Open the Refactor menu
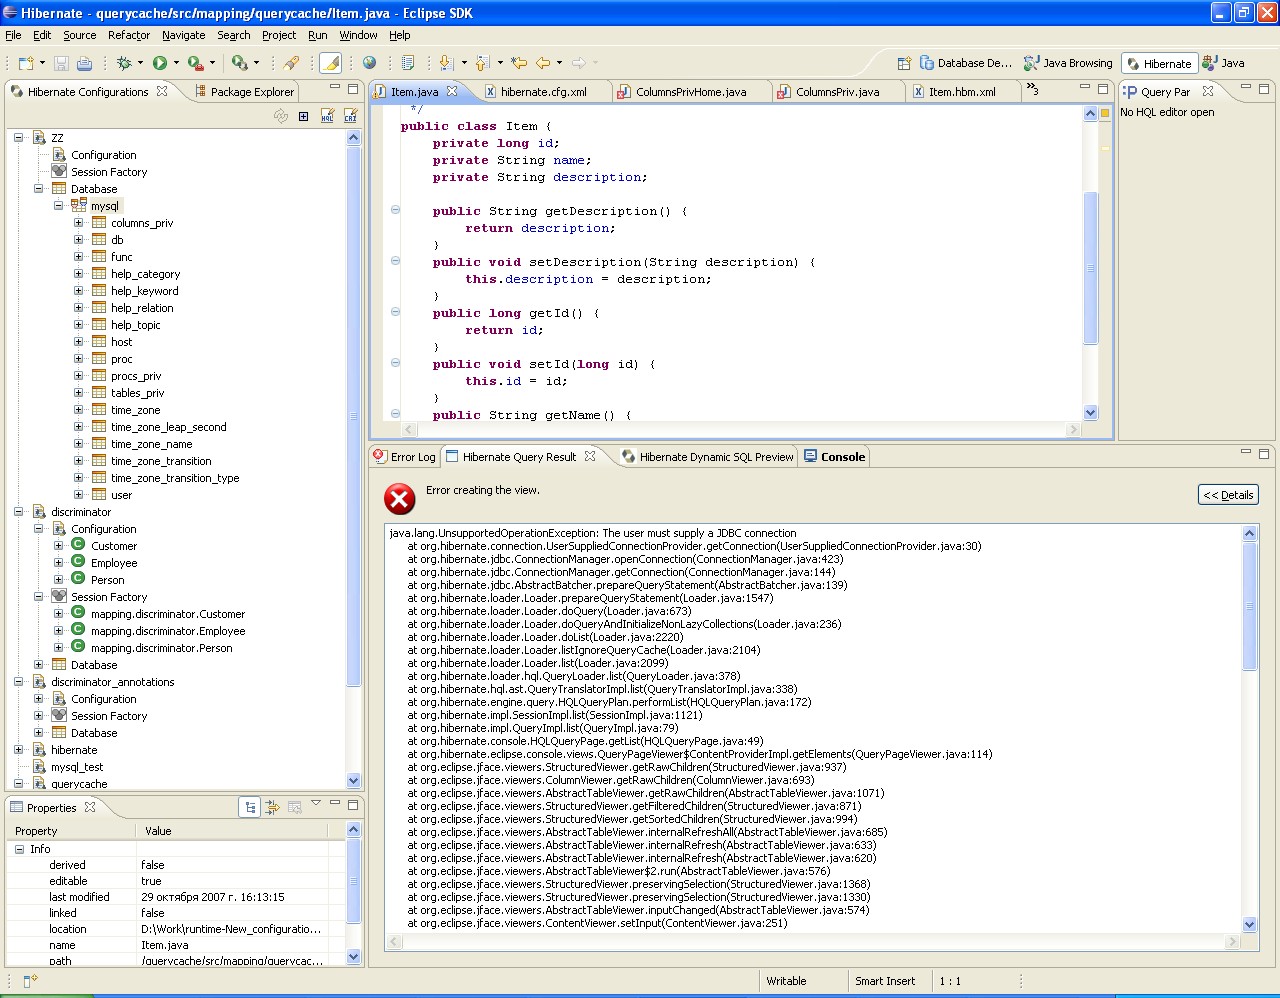Screen dimensions: 1280x998 (128, 35)
